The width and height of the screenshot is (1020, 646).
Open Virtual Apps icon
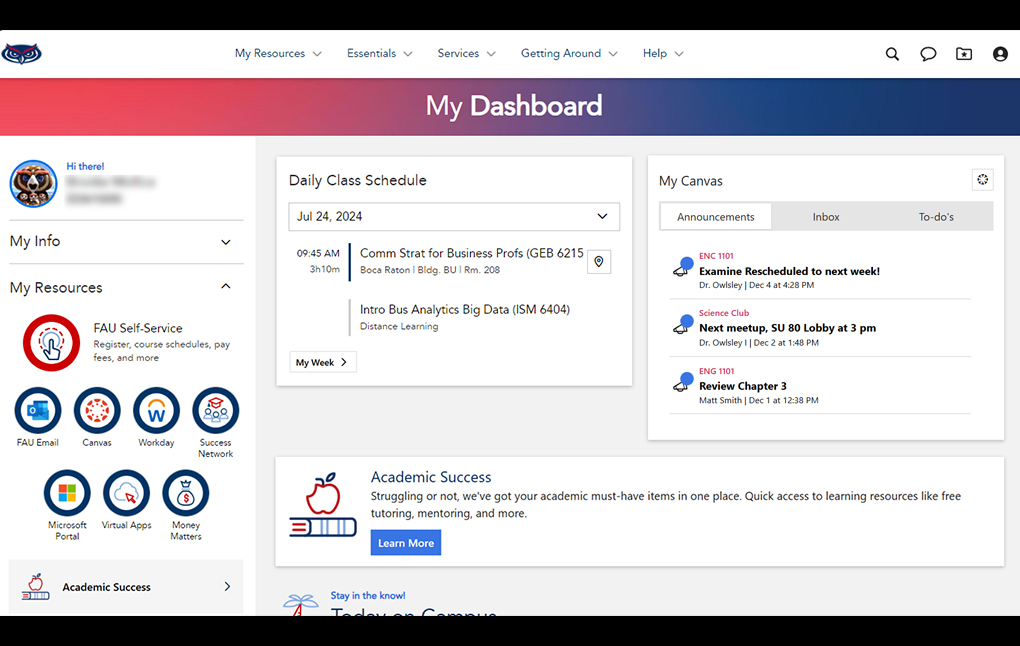click(x=126, y=493)
